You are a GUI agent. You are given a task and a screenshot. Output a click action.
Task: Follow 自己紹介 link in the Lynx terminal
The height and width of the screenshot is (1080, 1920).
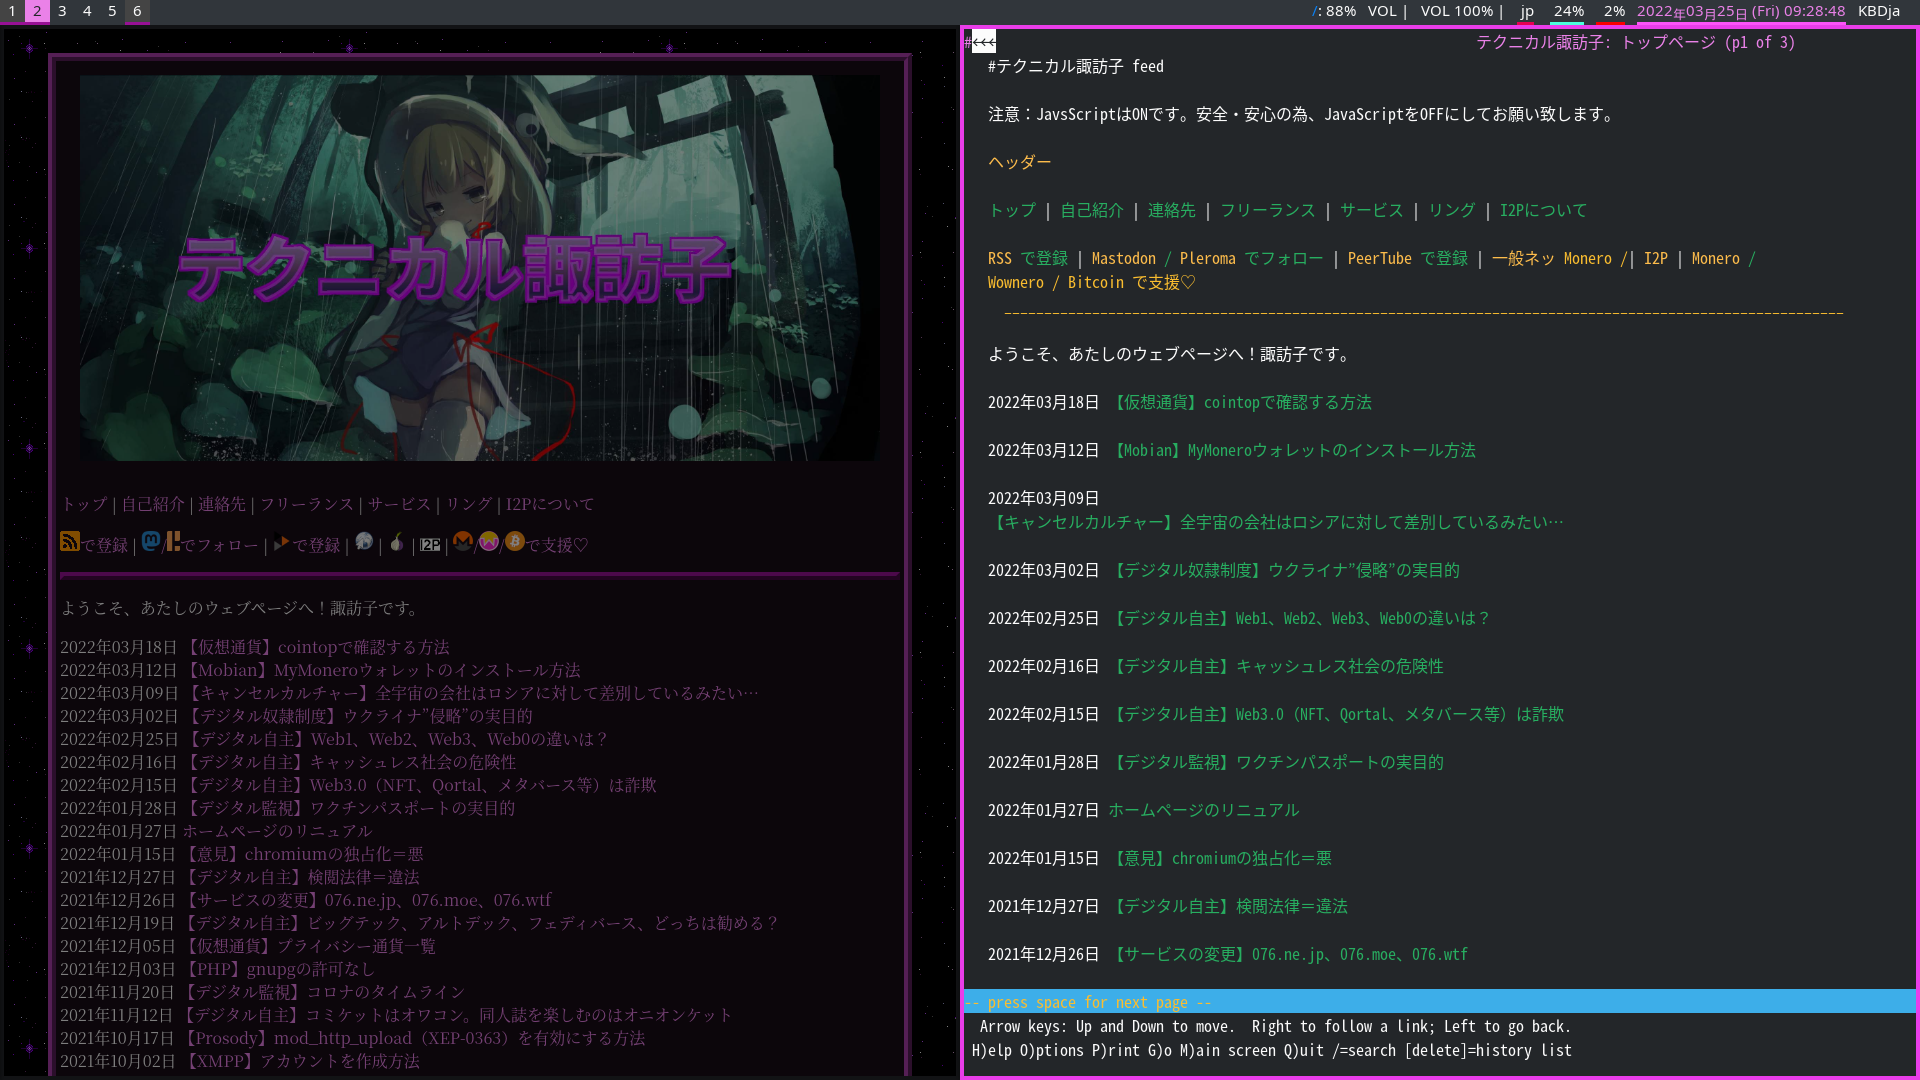(1092, 210)
